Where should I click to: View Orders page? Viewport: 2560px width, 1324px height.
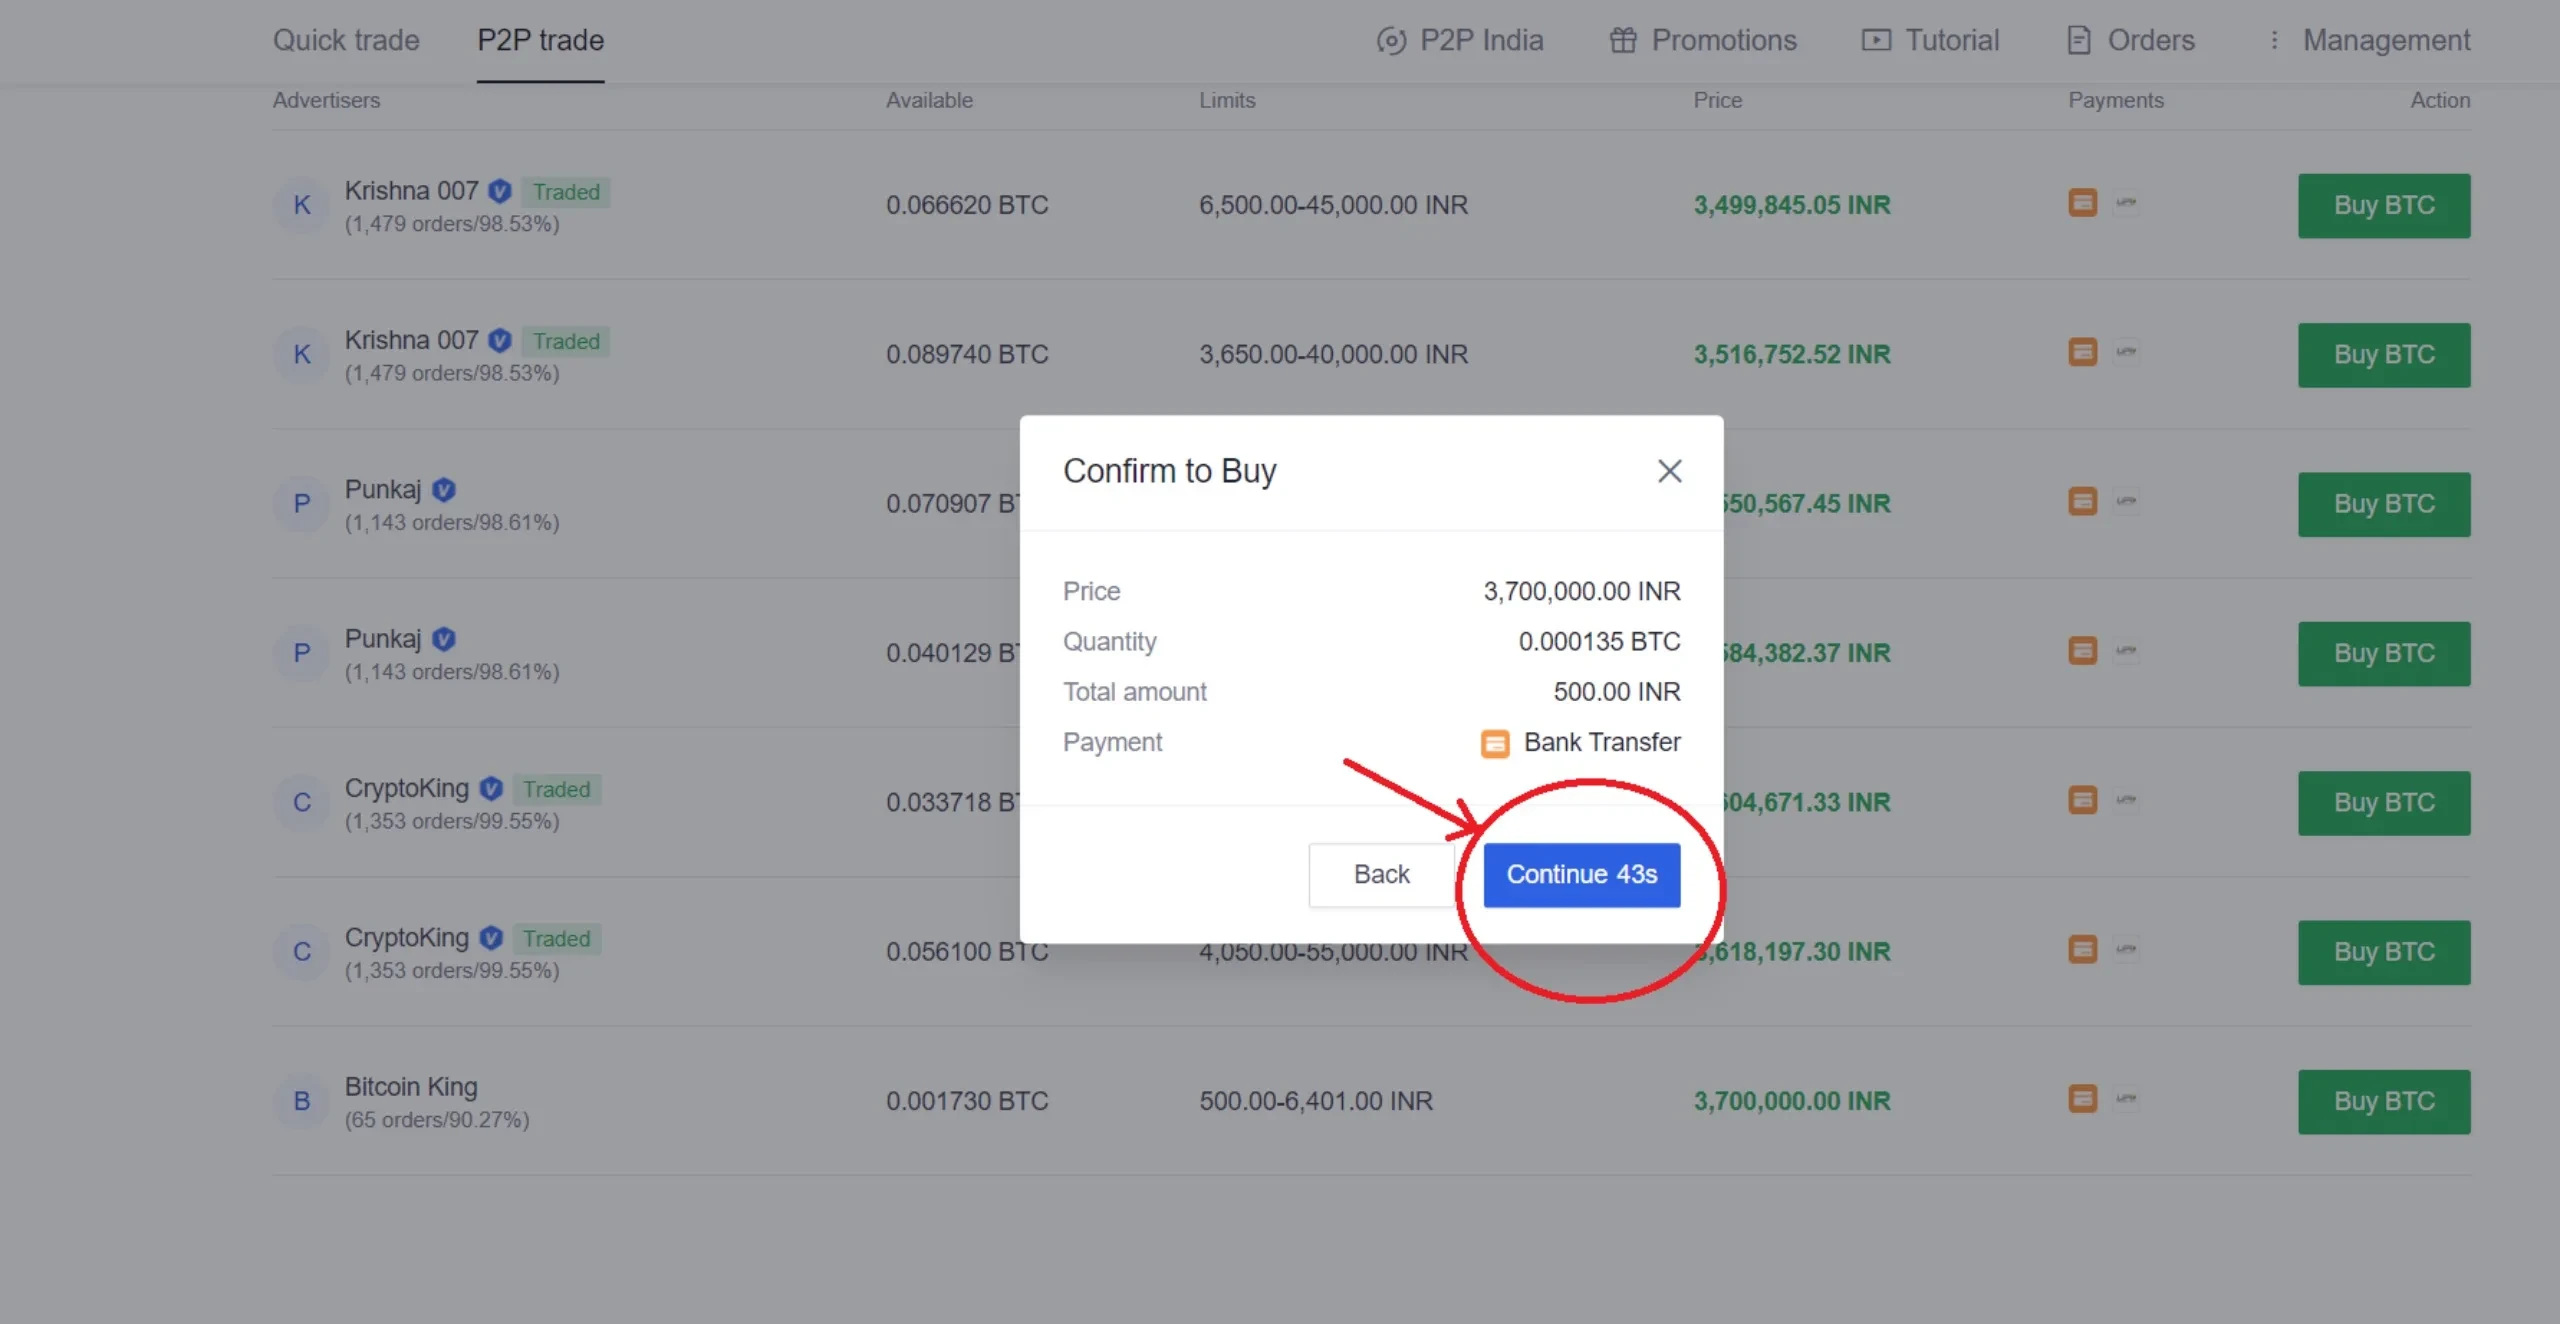pos(2130,40)
